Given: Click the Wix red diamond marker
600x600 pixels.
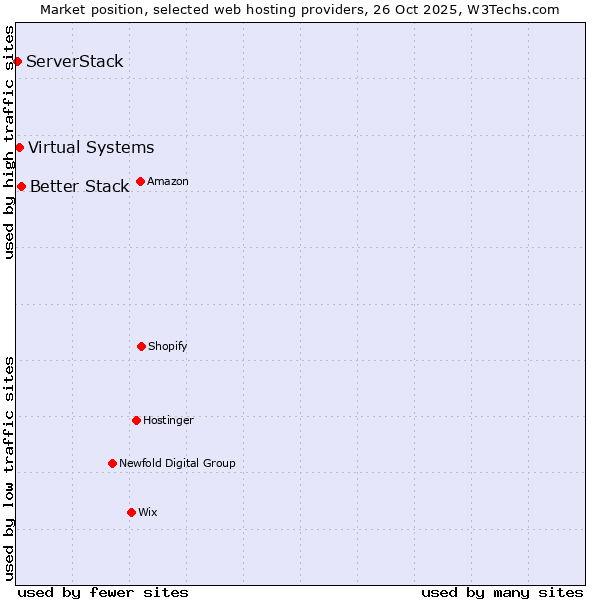Looking at the screenshot, I should point(131,513).
